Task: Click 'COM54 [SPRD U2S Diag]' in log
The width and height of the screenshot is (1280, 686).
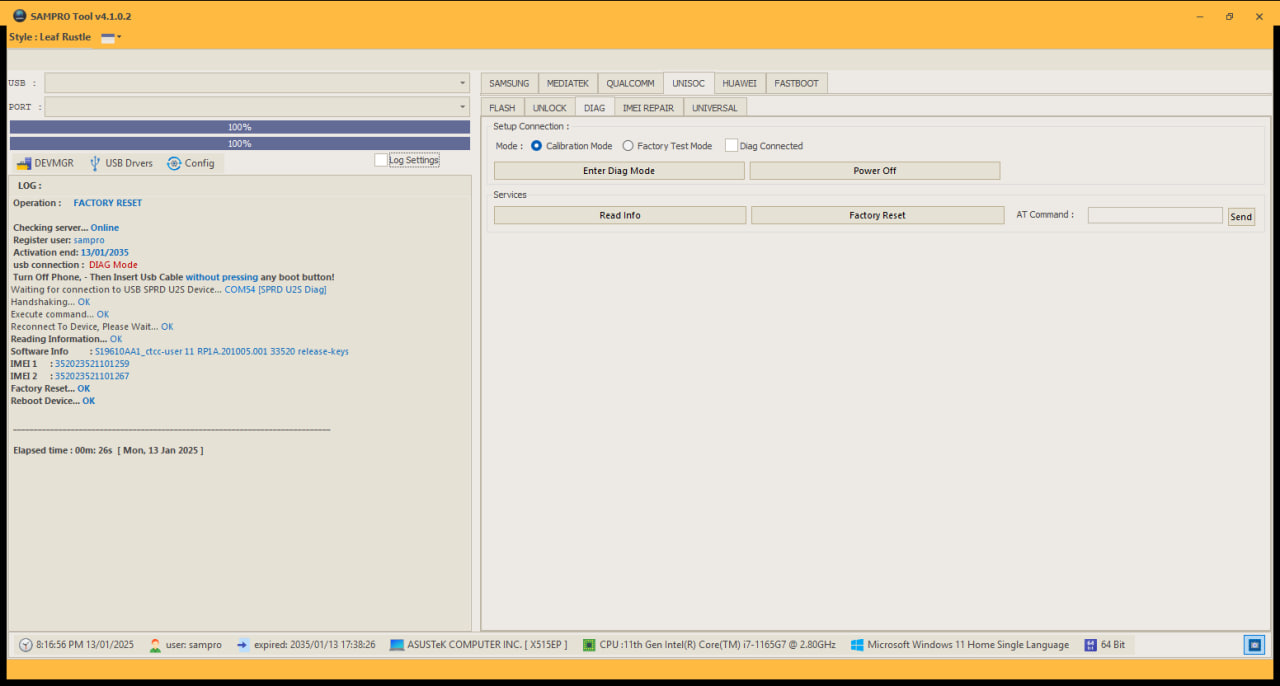Action: [x=276, y=290]
